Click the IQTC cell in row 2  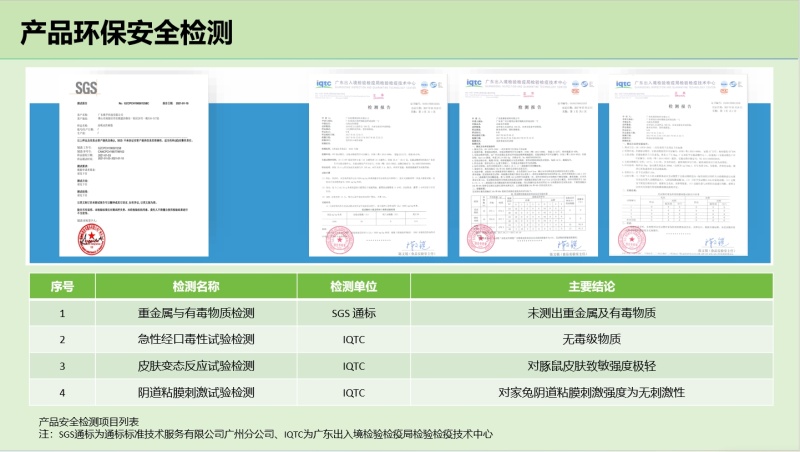(354, 339)
